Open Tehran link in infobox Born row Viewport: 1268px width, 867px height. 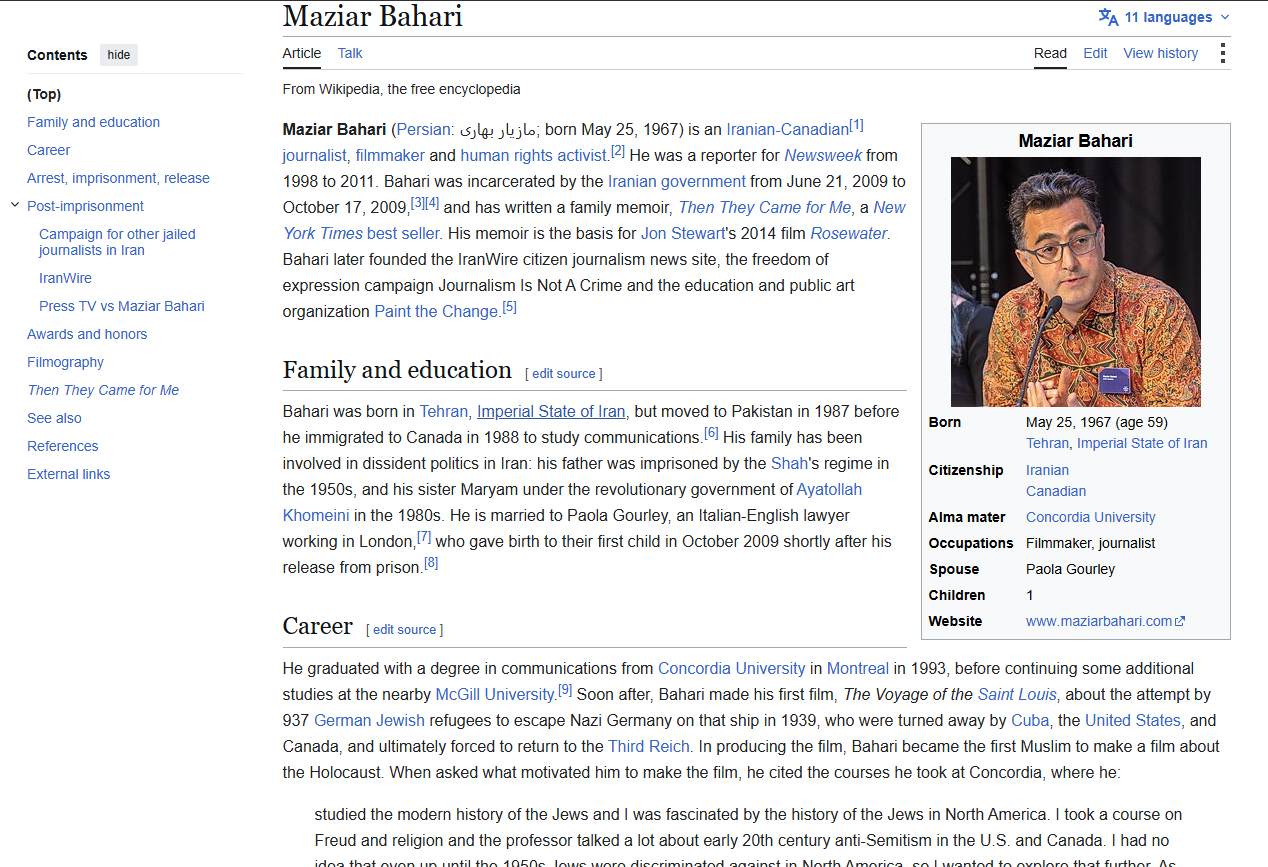tap(1047, 443)
